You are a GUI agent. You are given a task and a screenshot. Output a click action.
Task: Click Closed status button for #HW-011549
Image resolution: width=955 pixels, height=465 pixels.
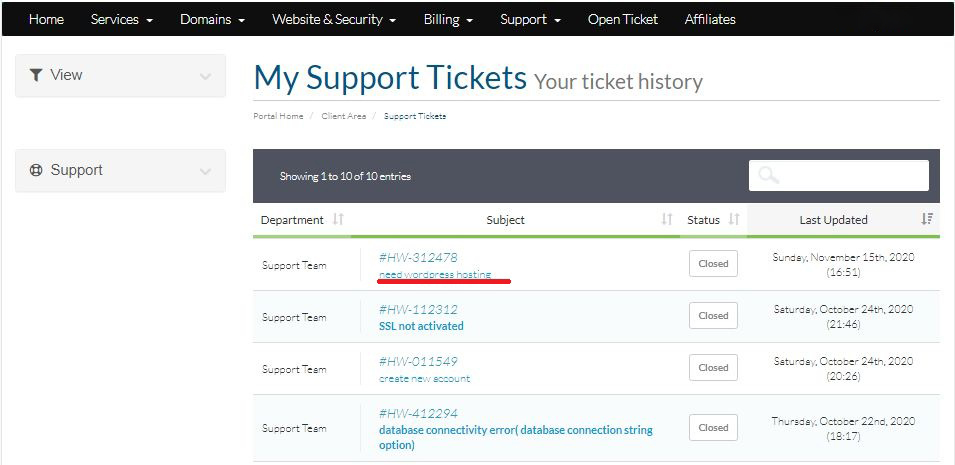(x=713, y=368)
